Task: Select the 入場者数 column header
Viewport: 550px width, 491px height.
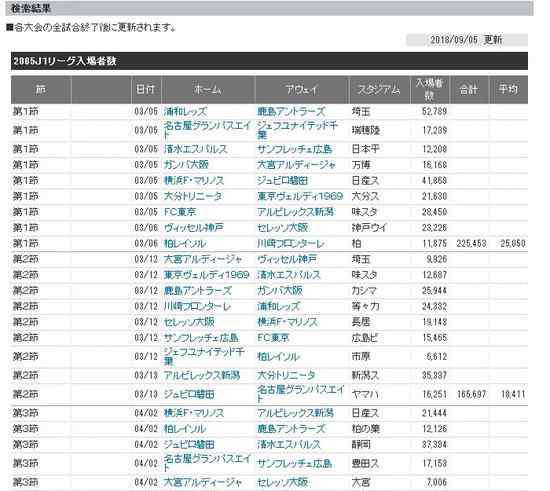Action: pyautogui.click(x=430, y=89)
